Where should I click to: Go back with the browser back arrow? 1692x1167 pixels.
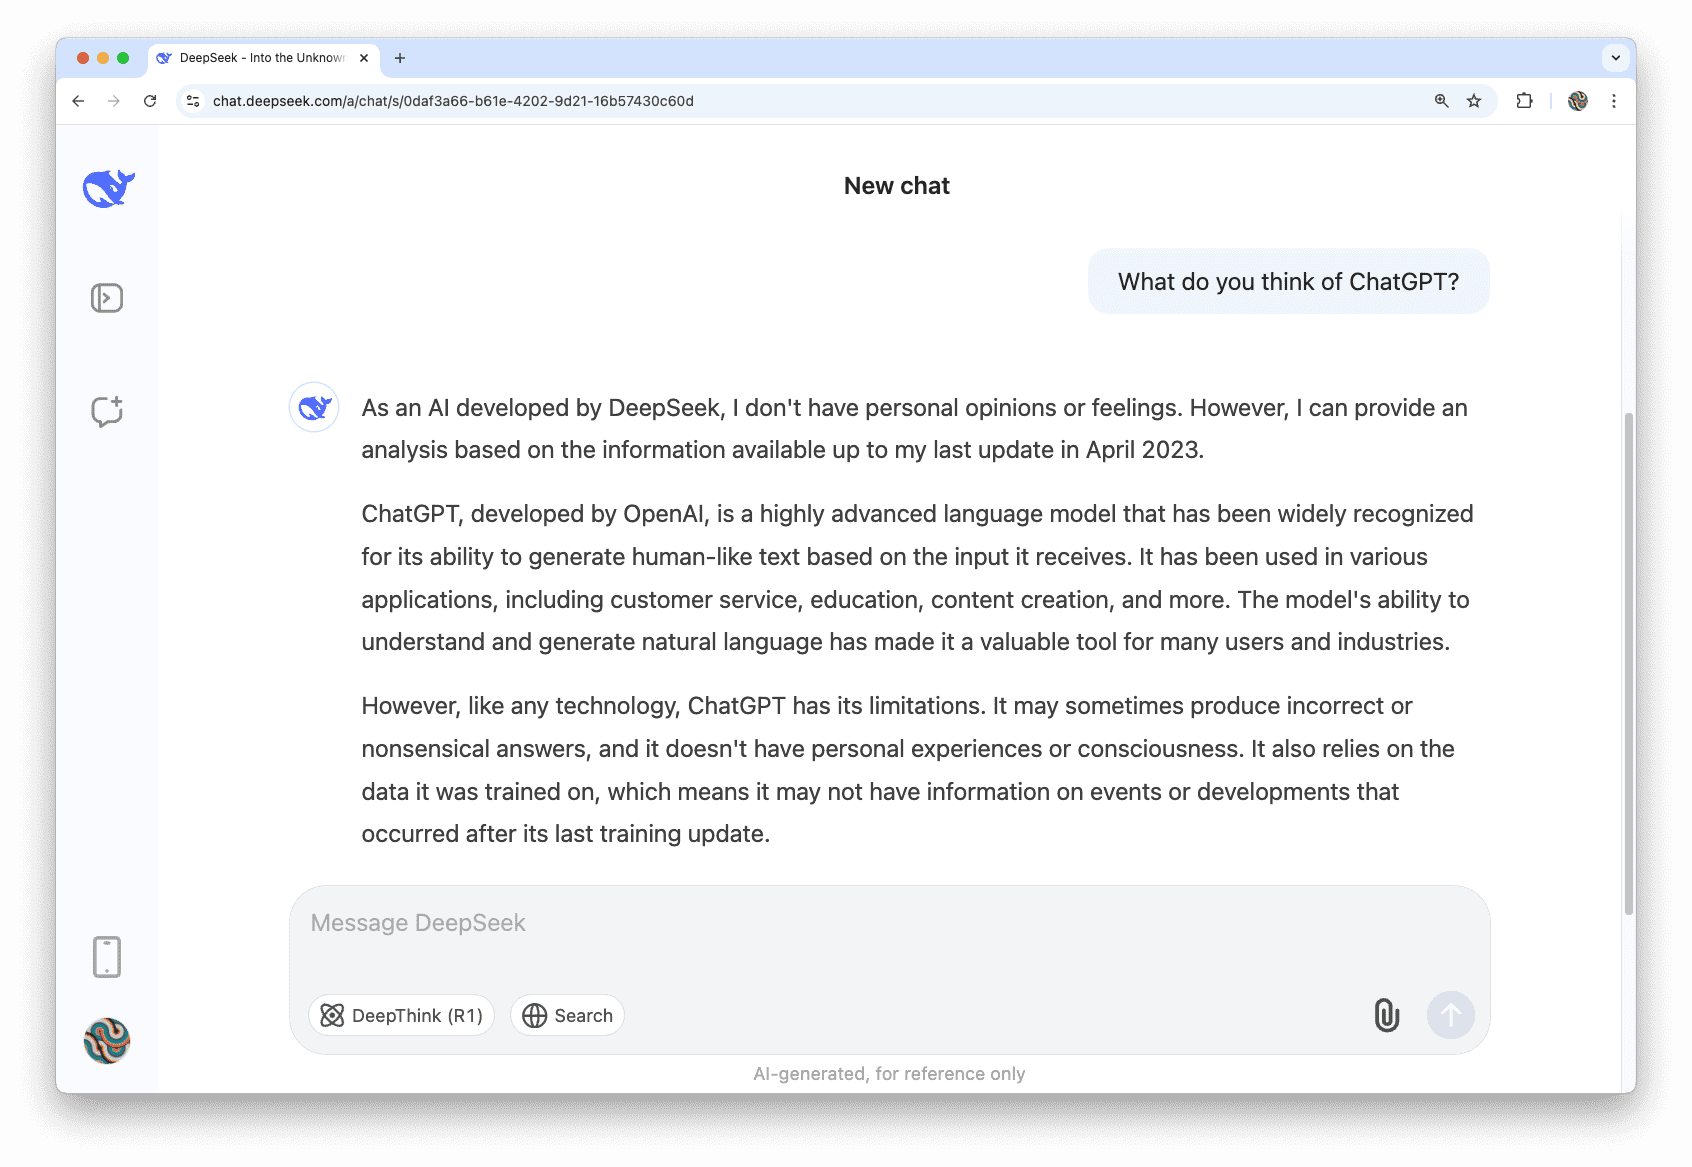(78, 101)
